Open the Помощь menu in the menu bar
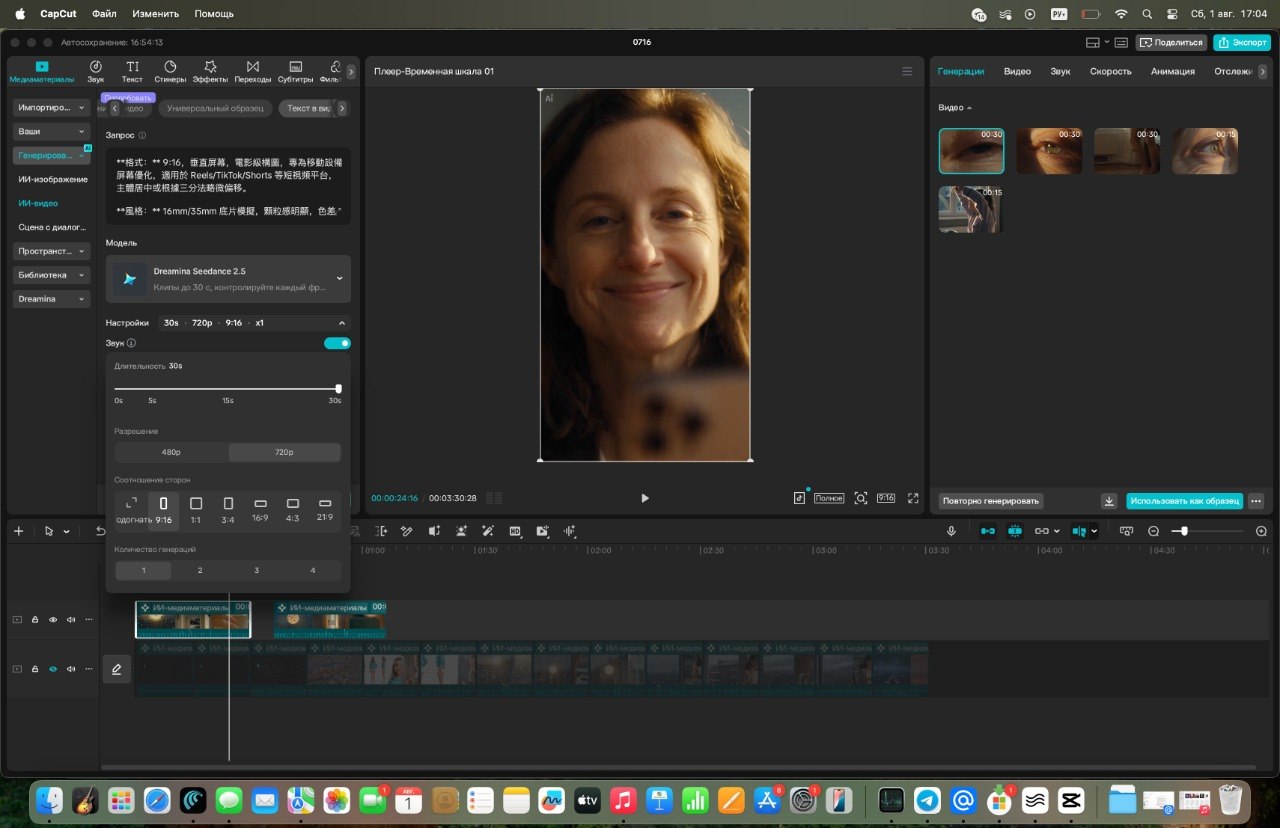Screen dimensions: 1280x828 214,14
